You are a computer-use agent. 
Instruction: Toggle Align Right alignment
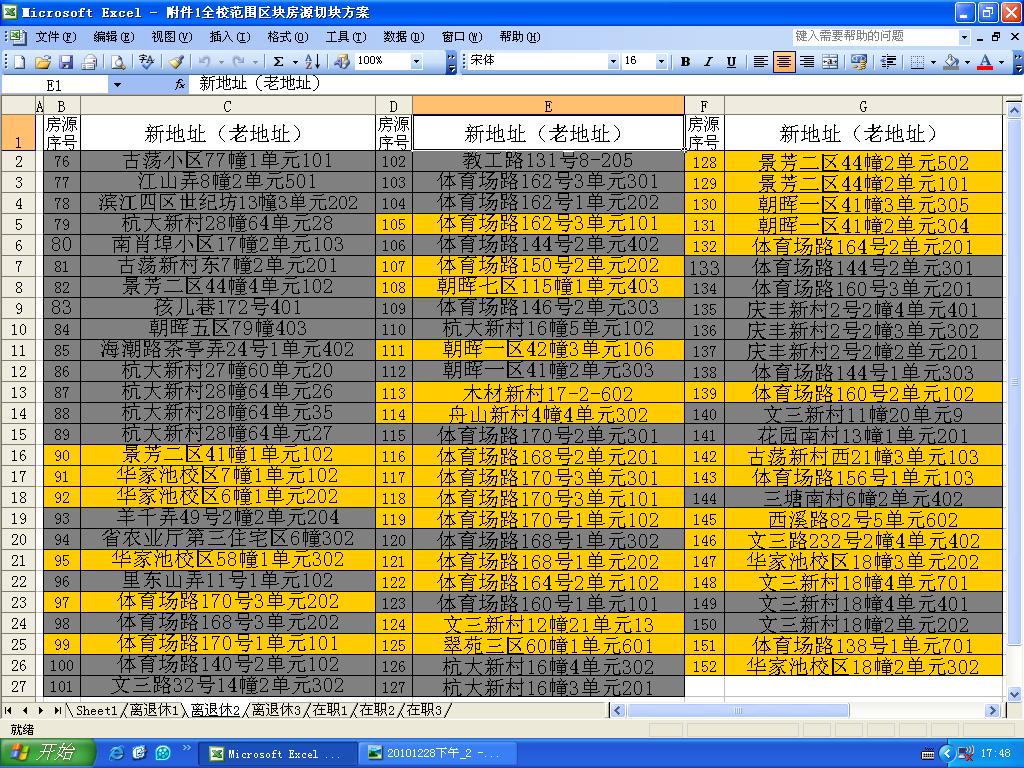tap(807, 61)
